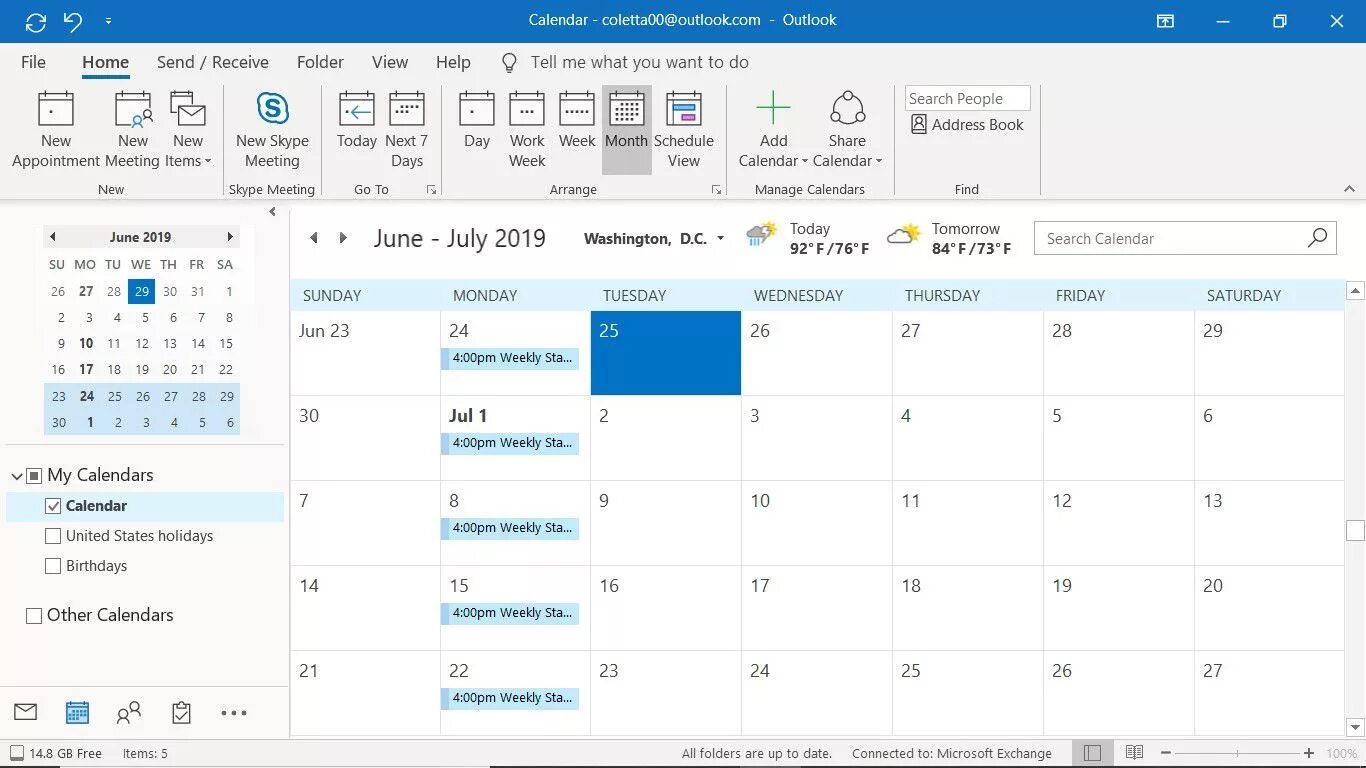
Task: Enable the United States holidays calendar
Action: (54, 536)
